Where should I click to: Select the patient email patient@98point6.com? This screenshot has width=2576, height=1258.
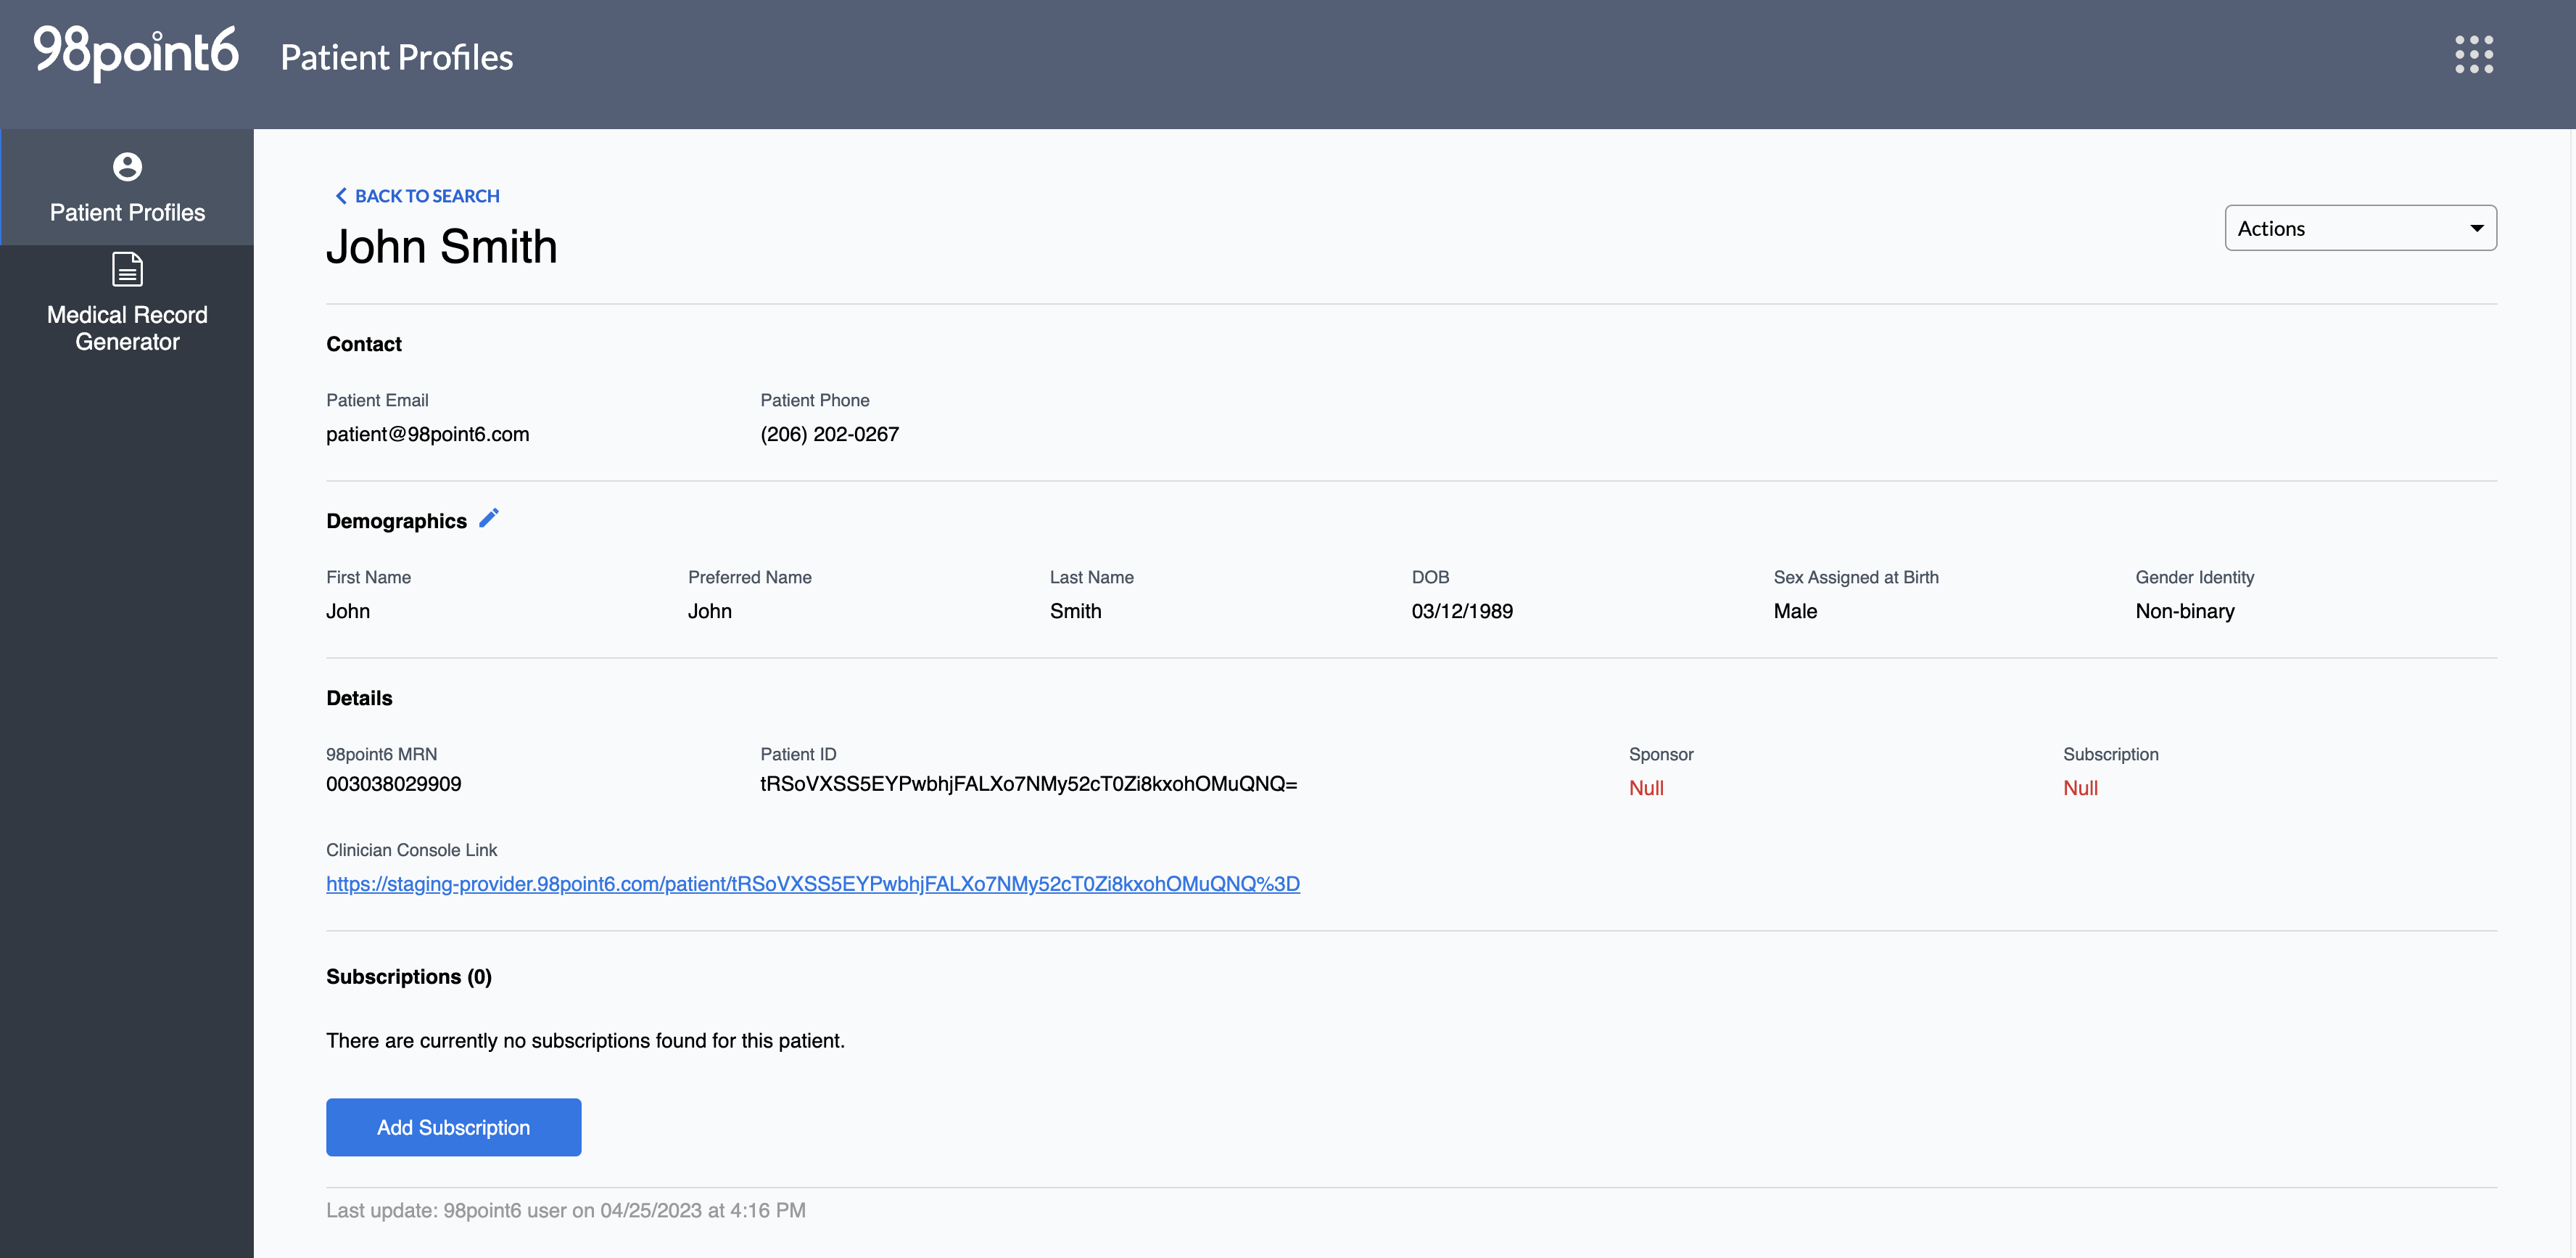click(427, 434)
